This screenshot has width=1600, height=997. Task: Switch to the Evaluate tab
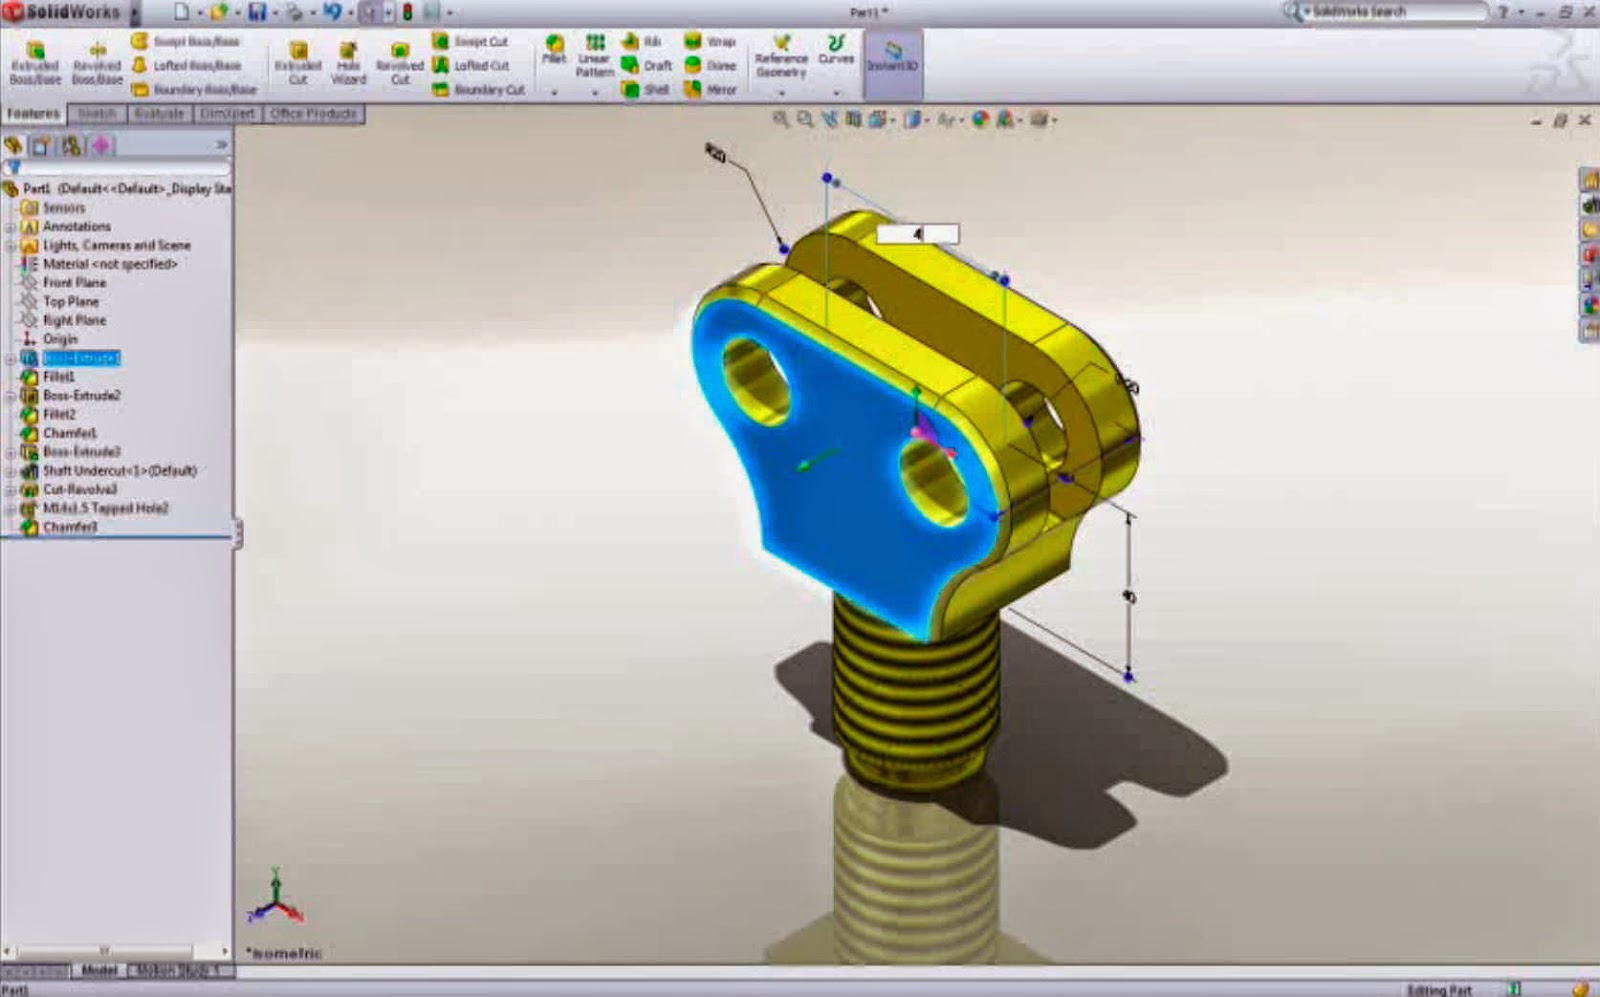[159, 114]
